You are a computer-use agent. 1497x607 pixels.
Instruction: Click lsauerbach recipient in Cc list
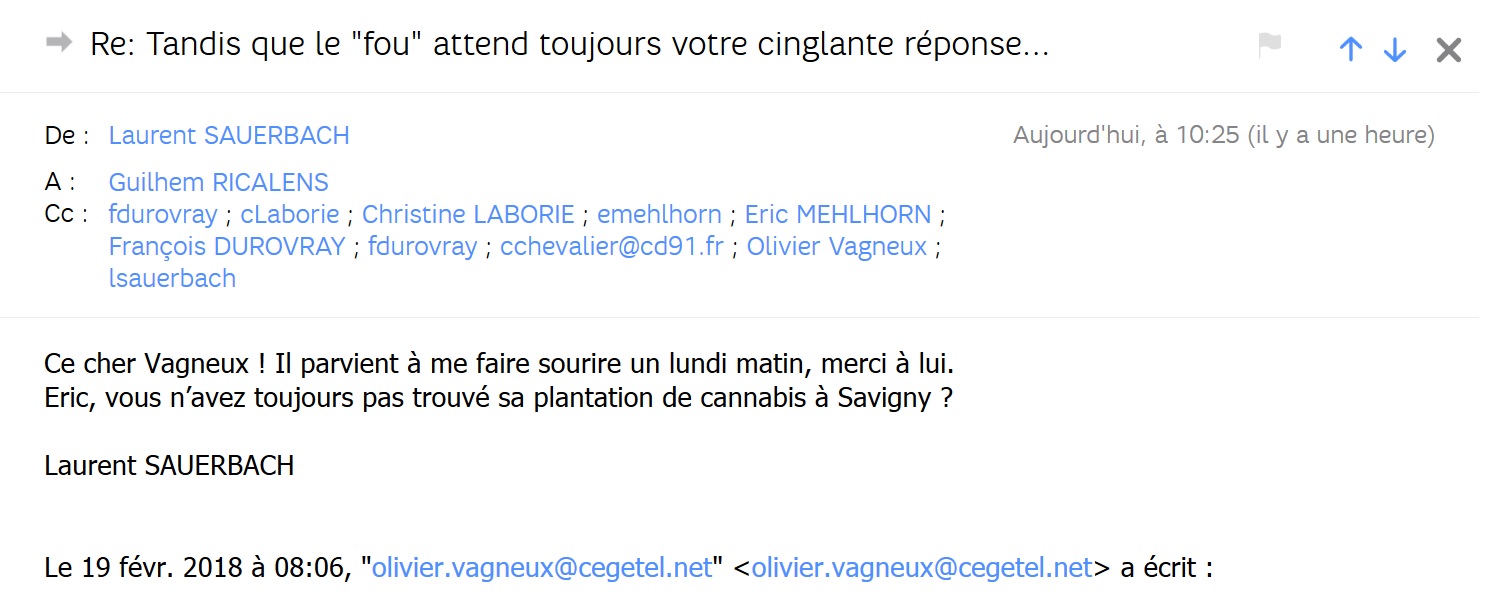(172, 278)
